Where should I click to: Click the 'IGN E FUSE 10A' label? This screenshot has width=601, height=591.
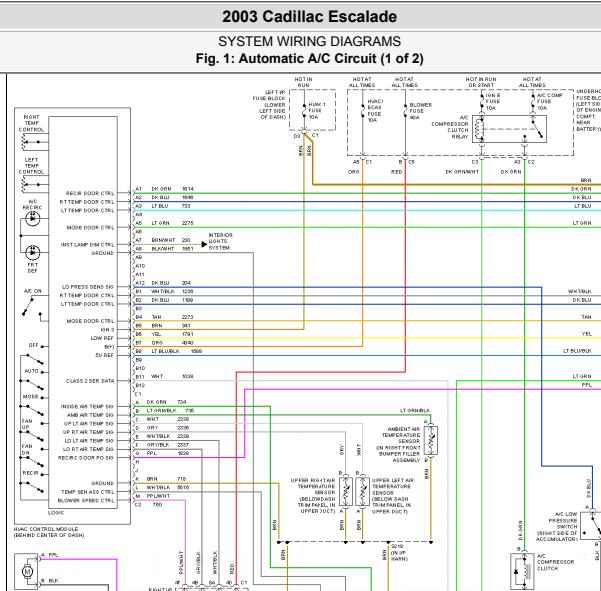493,102
